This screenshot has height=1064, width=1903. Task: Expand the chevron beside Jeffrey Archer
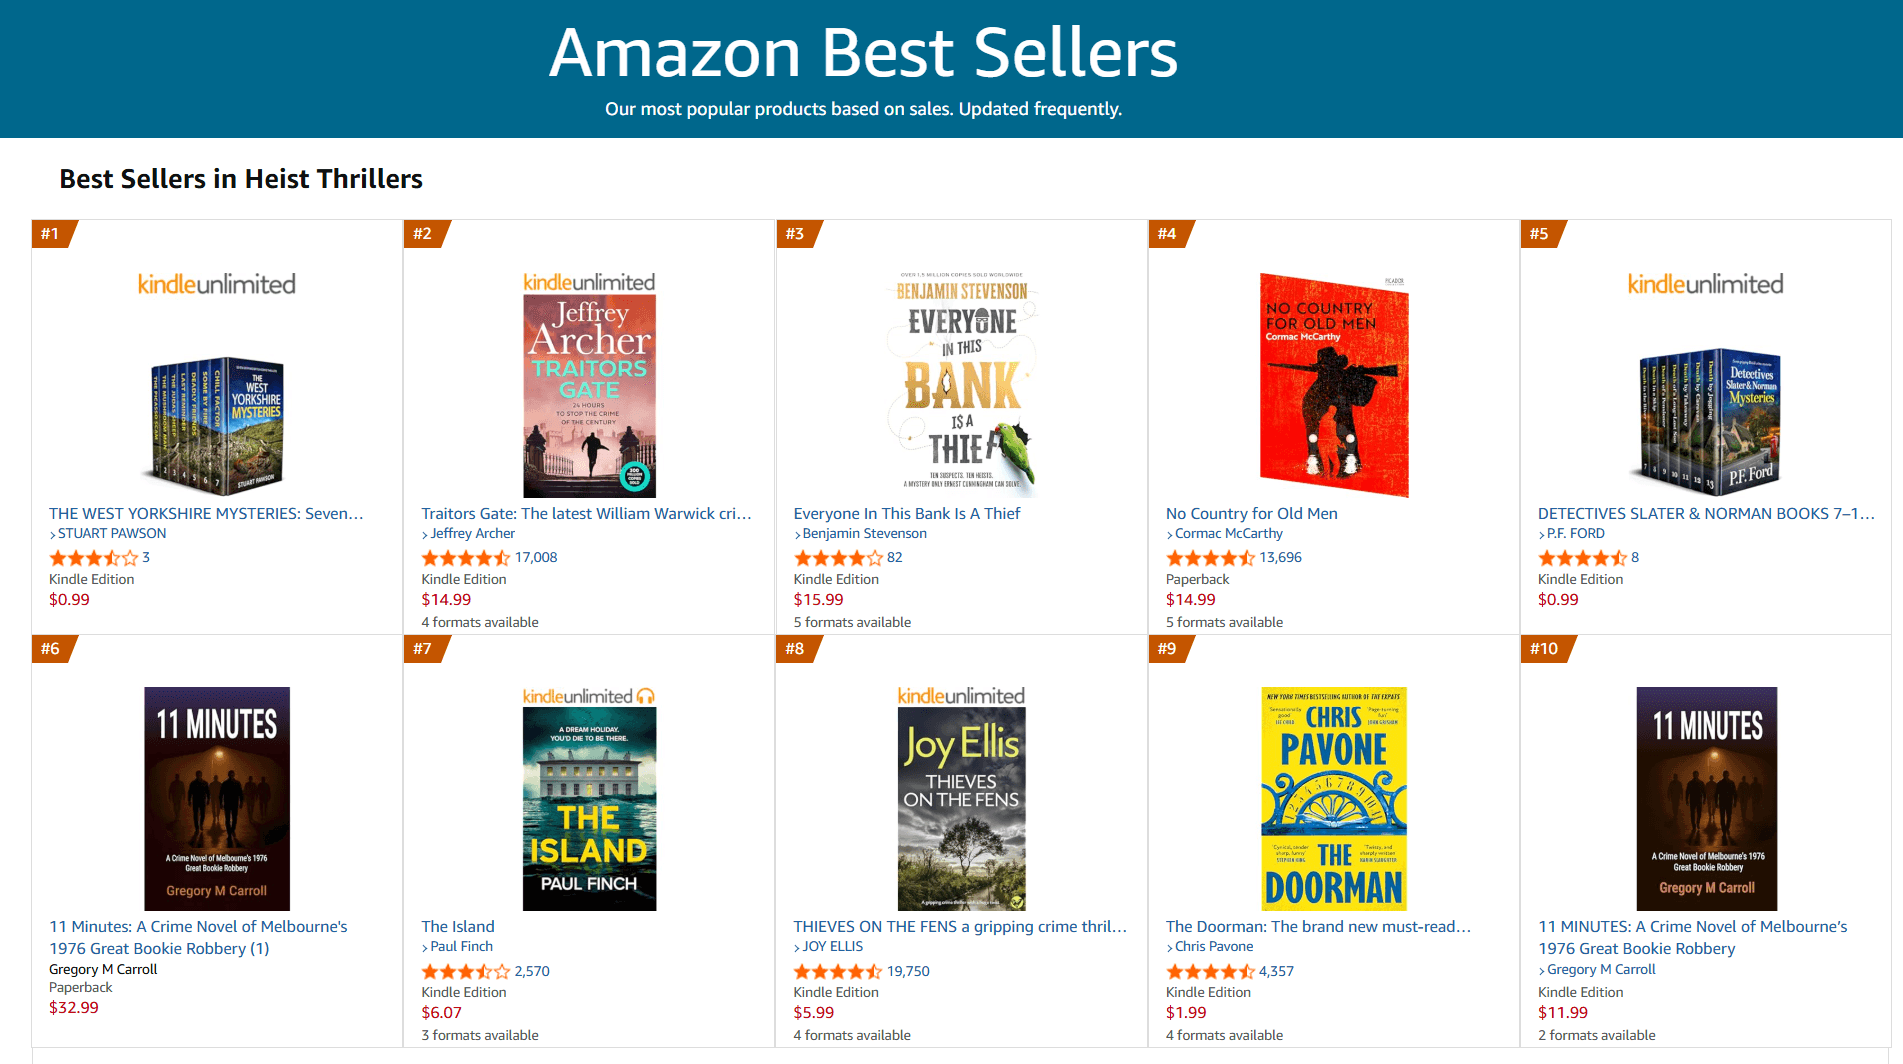[424, 533]
